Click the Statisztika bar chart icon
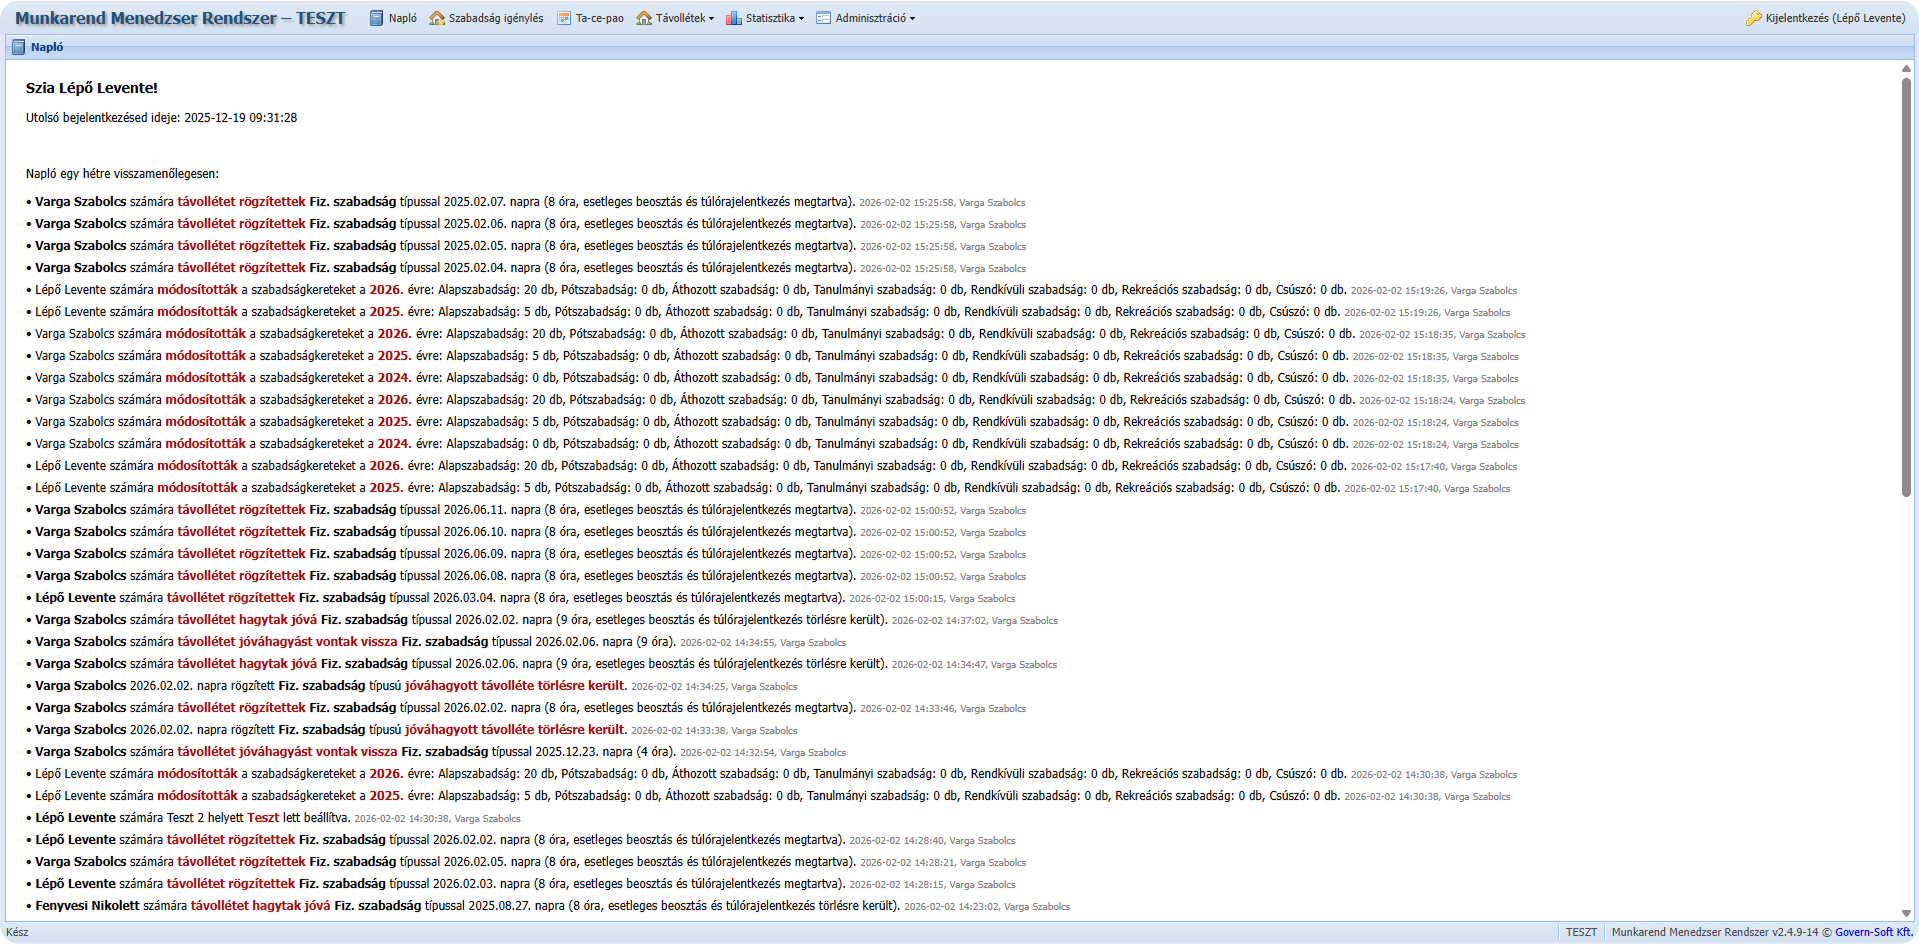Viewport: 1919px width, 944px height. tap(734, 18)
